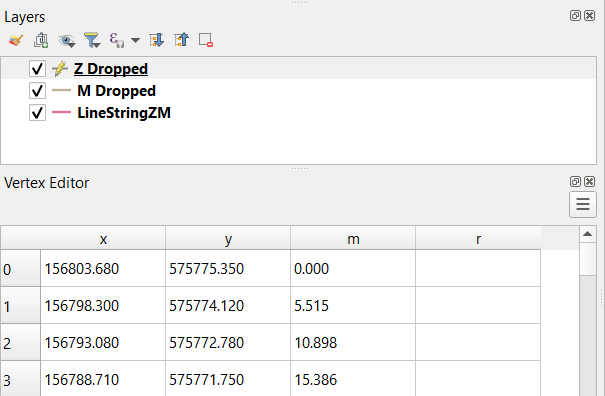The width and height of the screenshot is (605, 396).
Task: Click the empty r cell in row 1
Action: click(x=478, y=306)
